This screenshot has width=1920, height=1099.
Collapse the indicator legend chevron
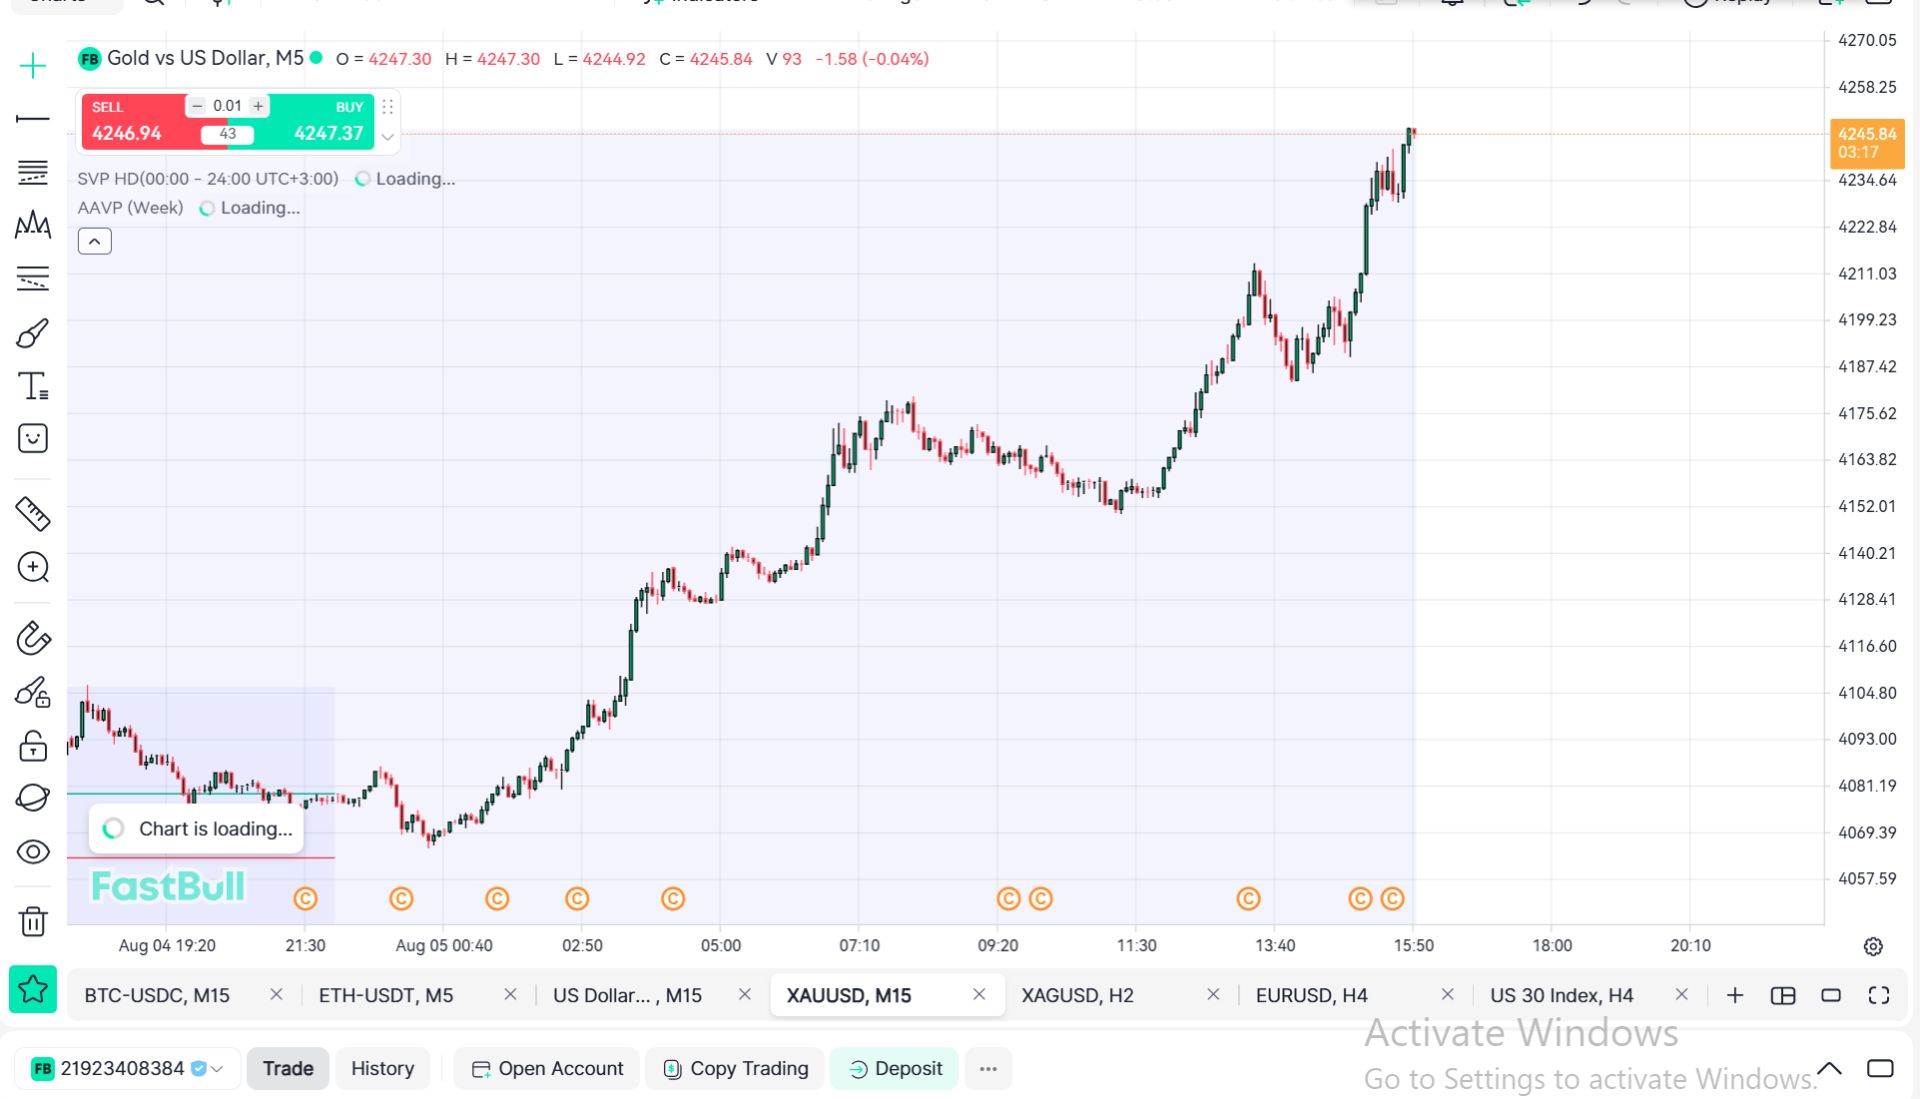tap(95, 241)
